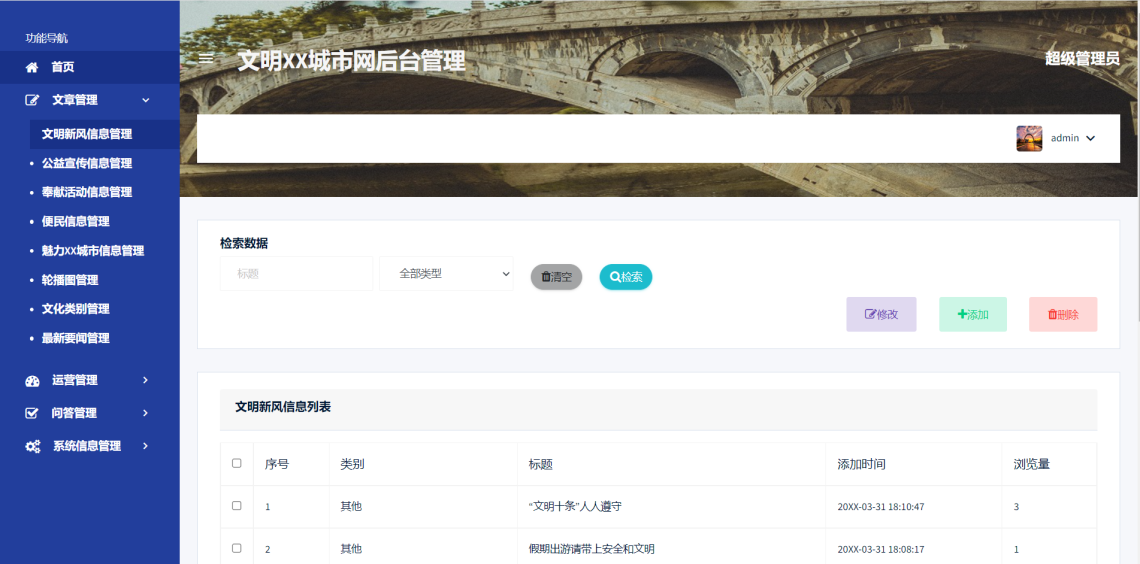Click the 修改 edit button
The width and height of the screenshot is (1140, 564).
pos(881,315)
